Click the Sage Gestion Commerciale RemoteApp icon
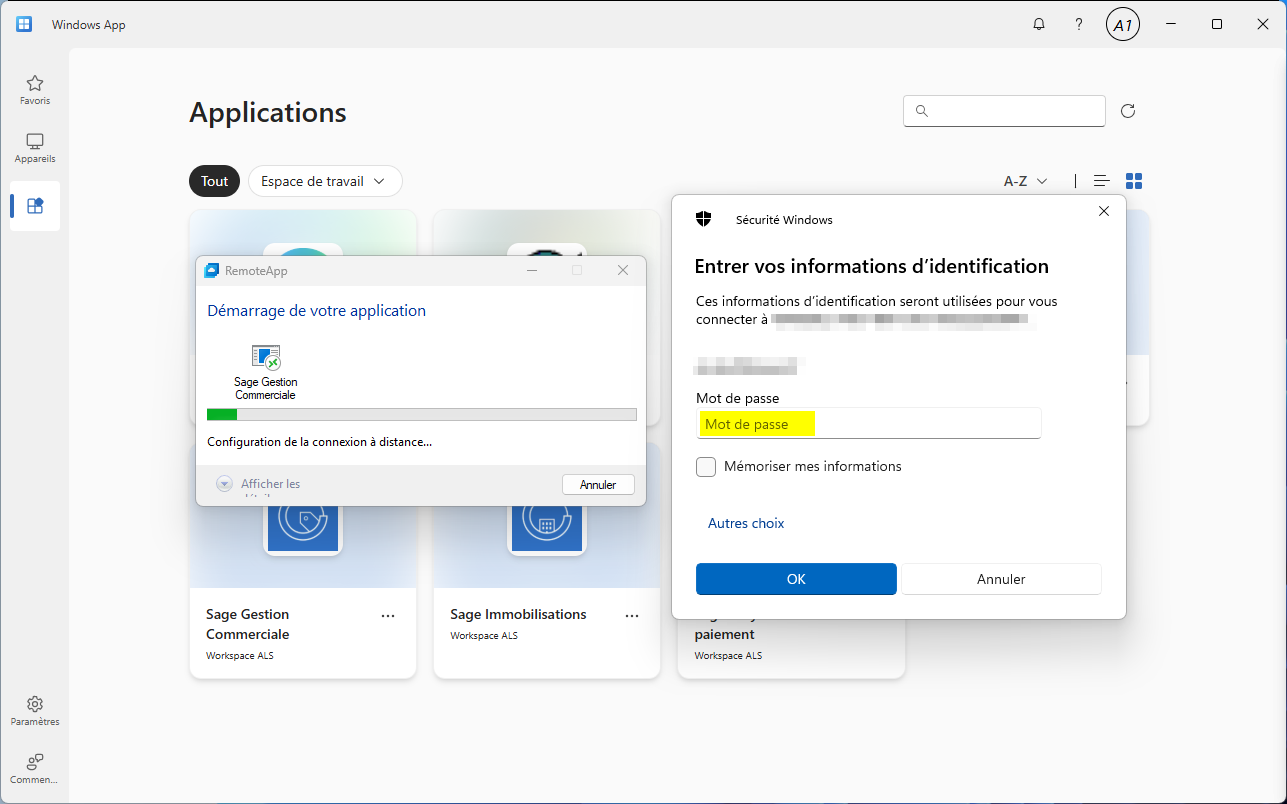Viewport: 1287px width, 804px height. pyautogui.click(x=266, y=358)
